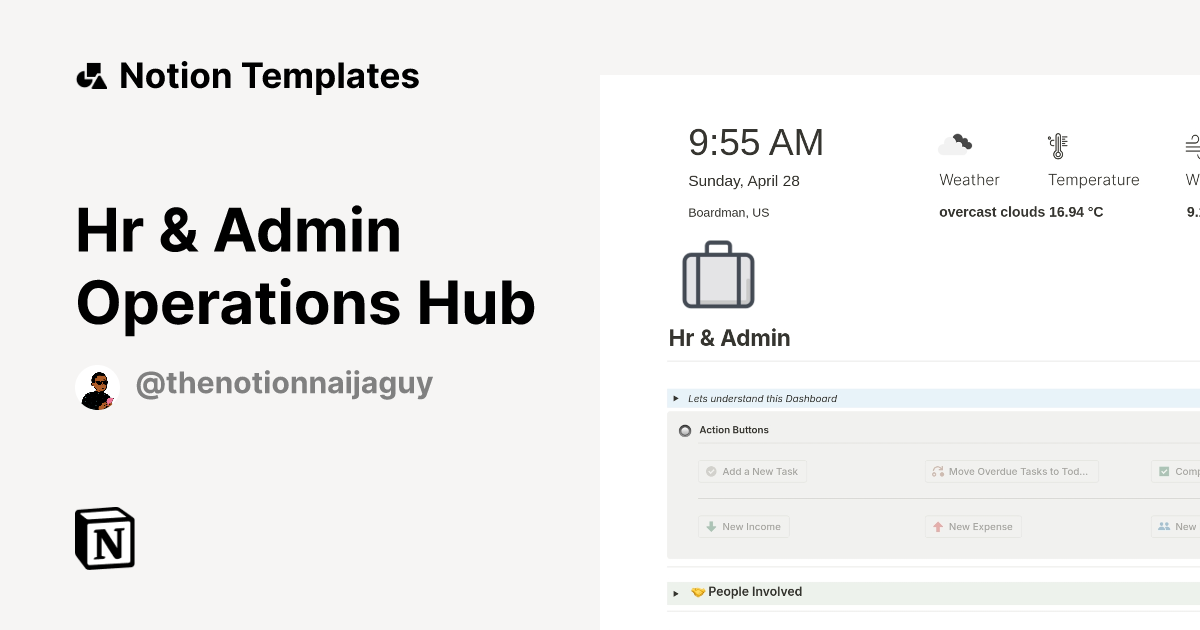The width and height of the screenshot is (1200, 630).
Task: Click the Temperature thermometer icon
Action: (x=1057, y=145)
